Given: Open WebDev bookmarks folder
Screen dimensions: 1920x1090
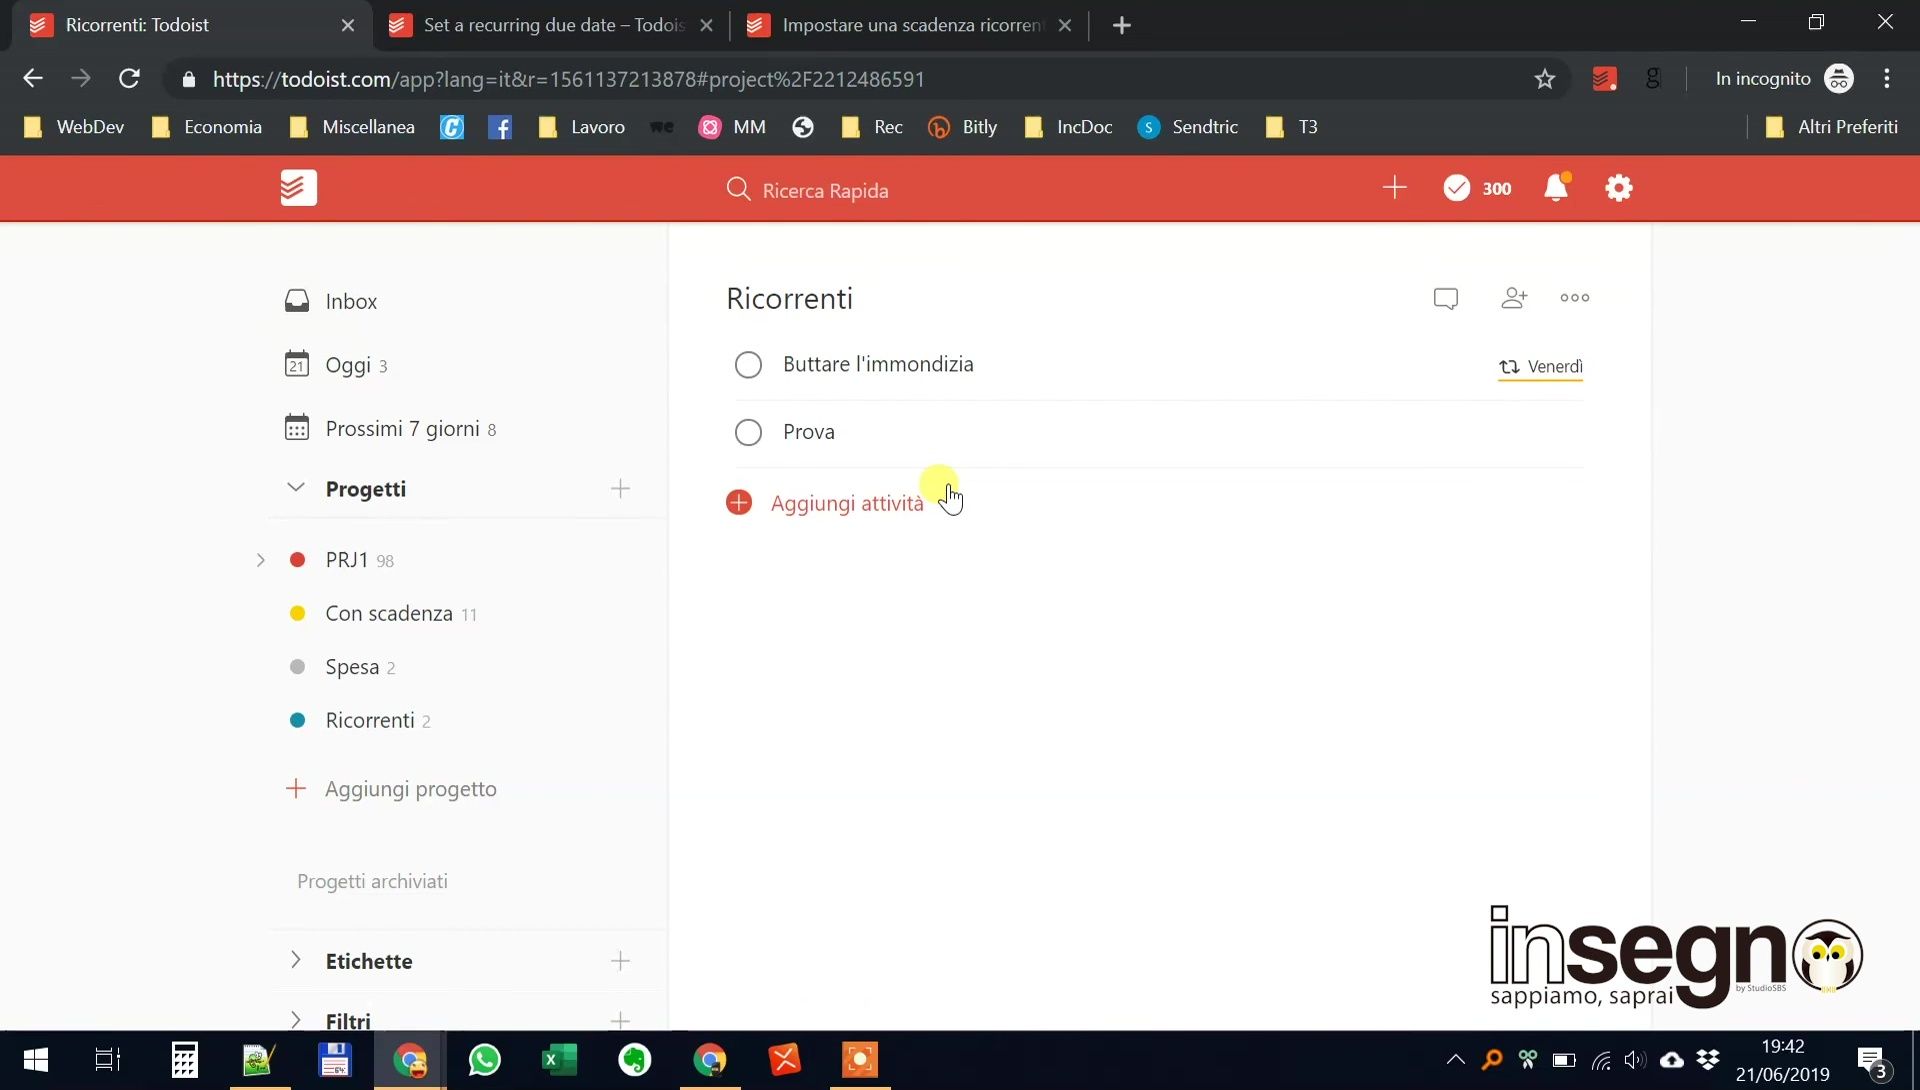Looking at the screenshot, I should pos(74,127).
